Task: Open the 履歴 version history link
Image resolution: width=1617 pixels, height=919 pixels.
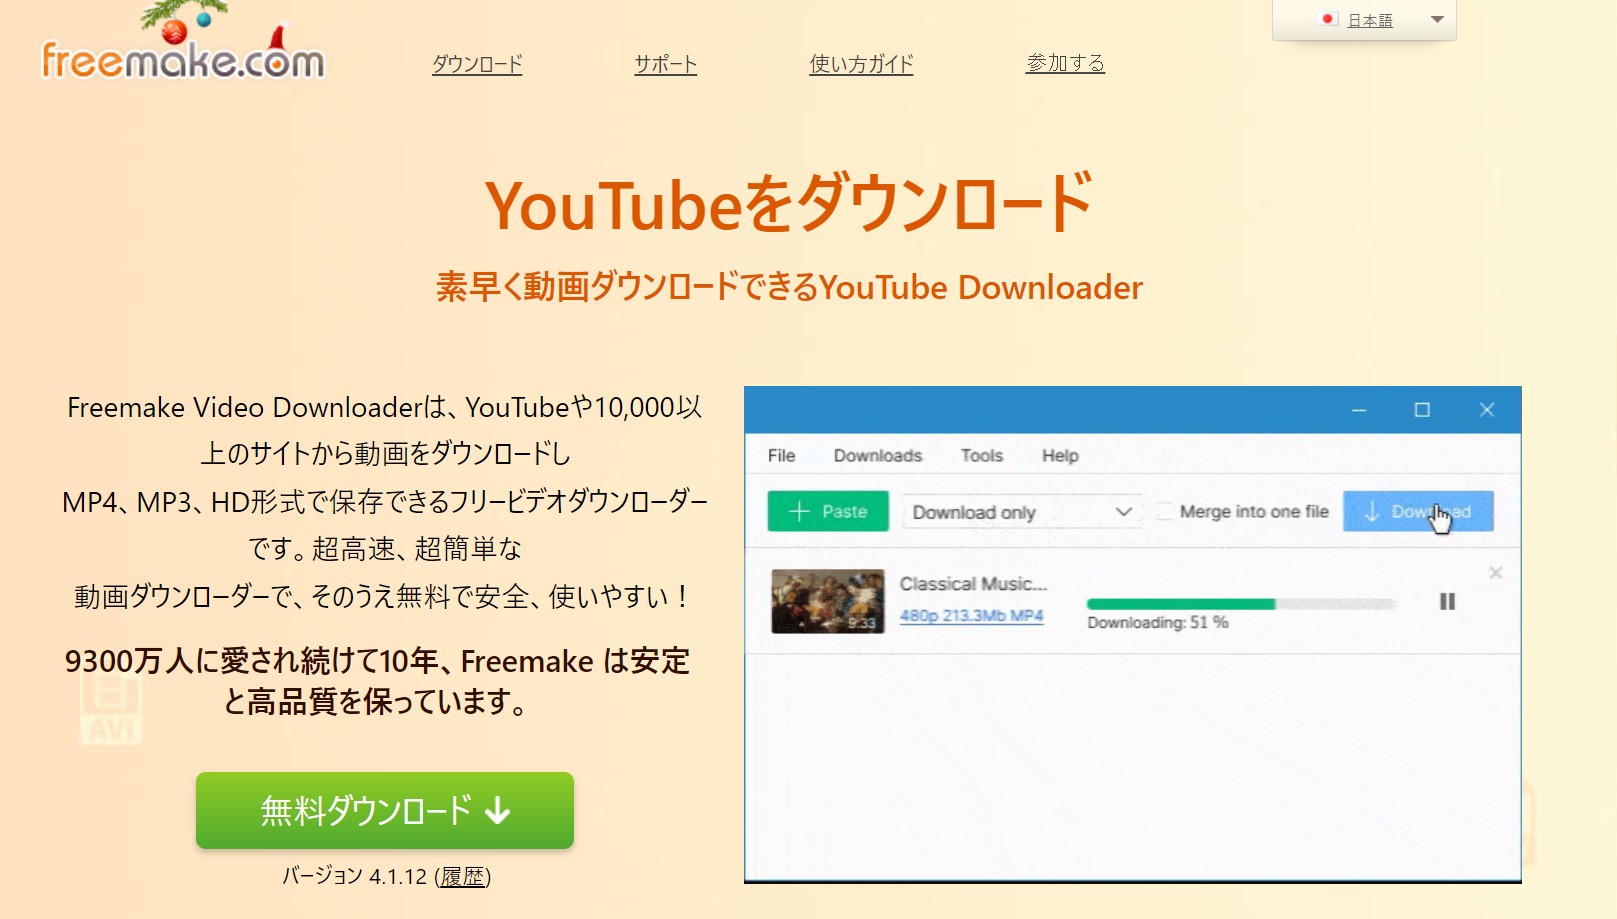Action: (462, 877)
